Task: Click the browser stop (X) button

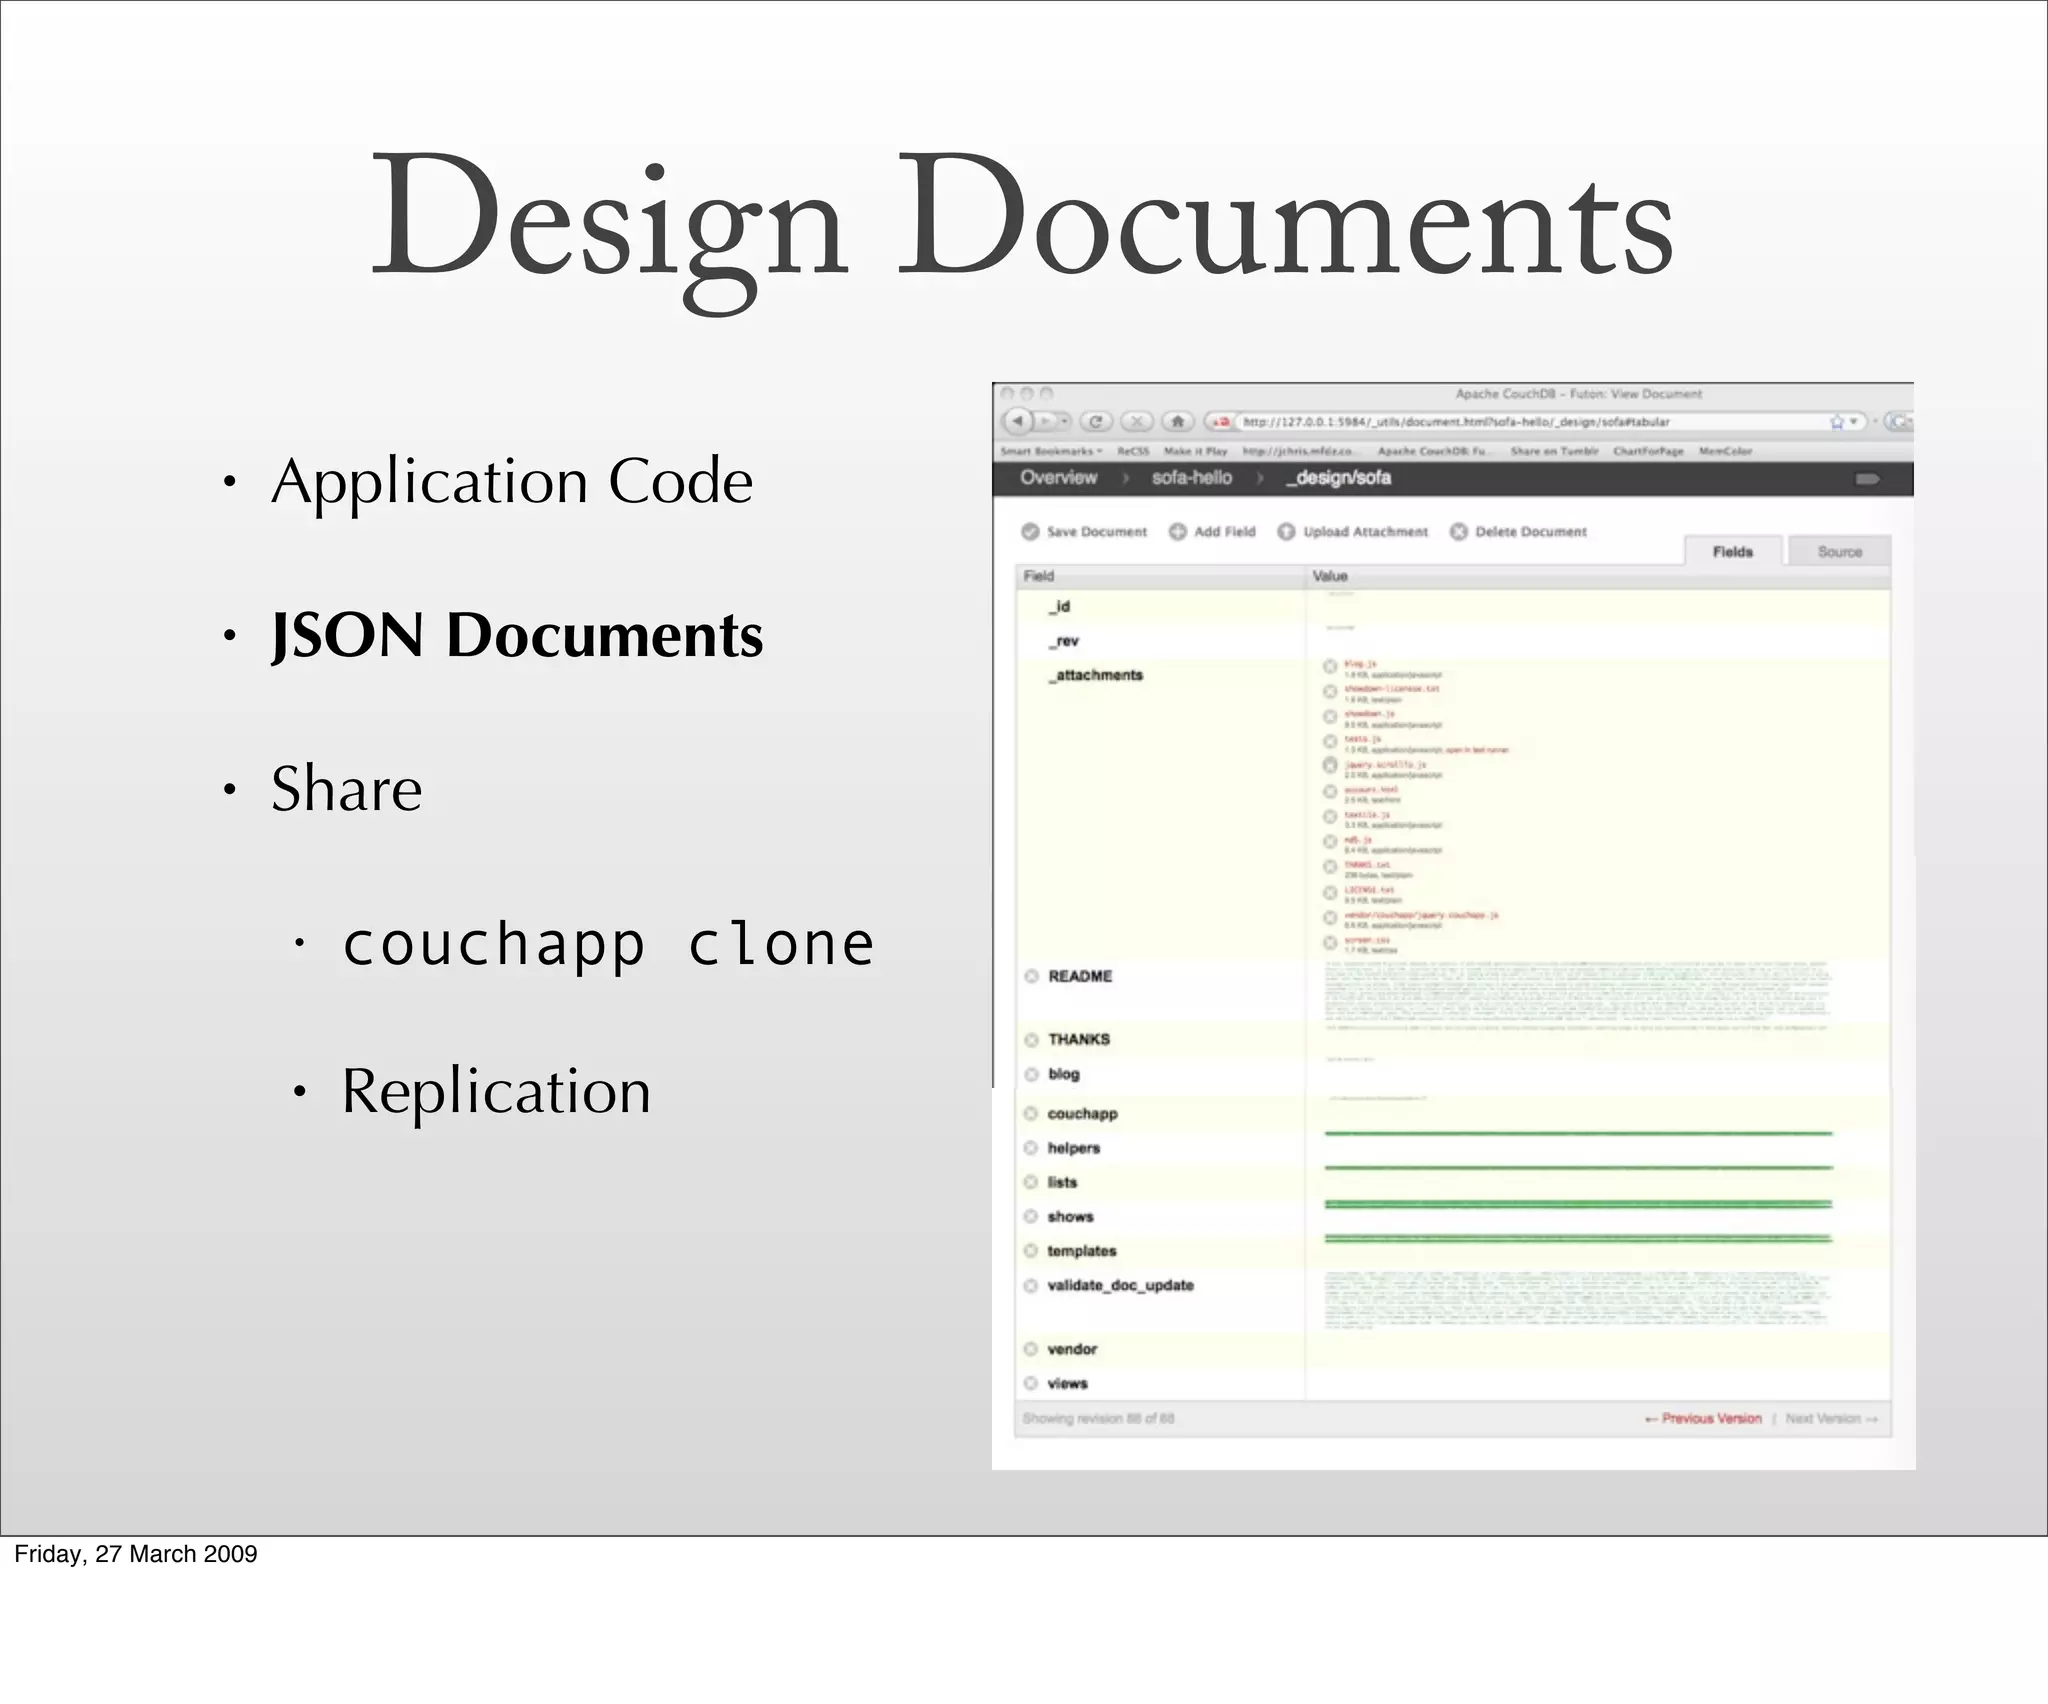Action: pos(1137,421)
